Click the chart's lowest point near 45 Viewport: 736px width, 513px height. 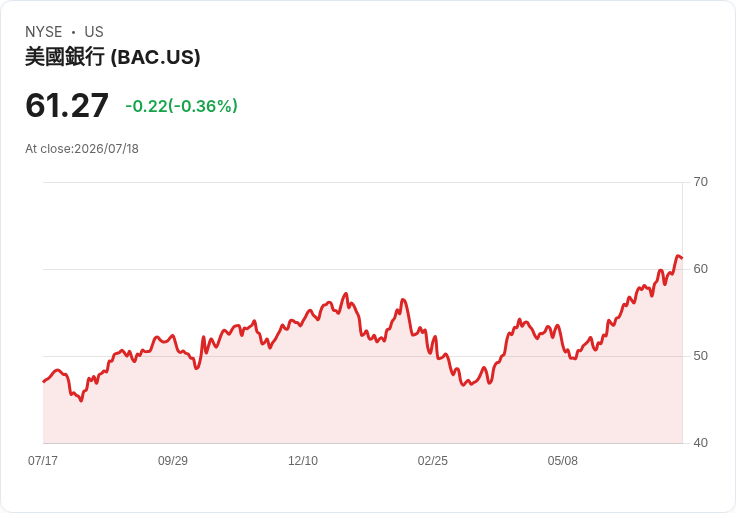81,400
